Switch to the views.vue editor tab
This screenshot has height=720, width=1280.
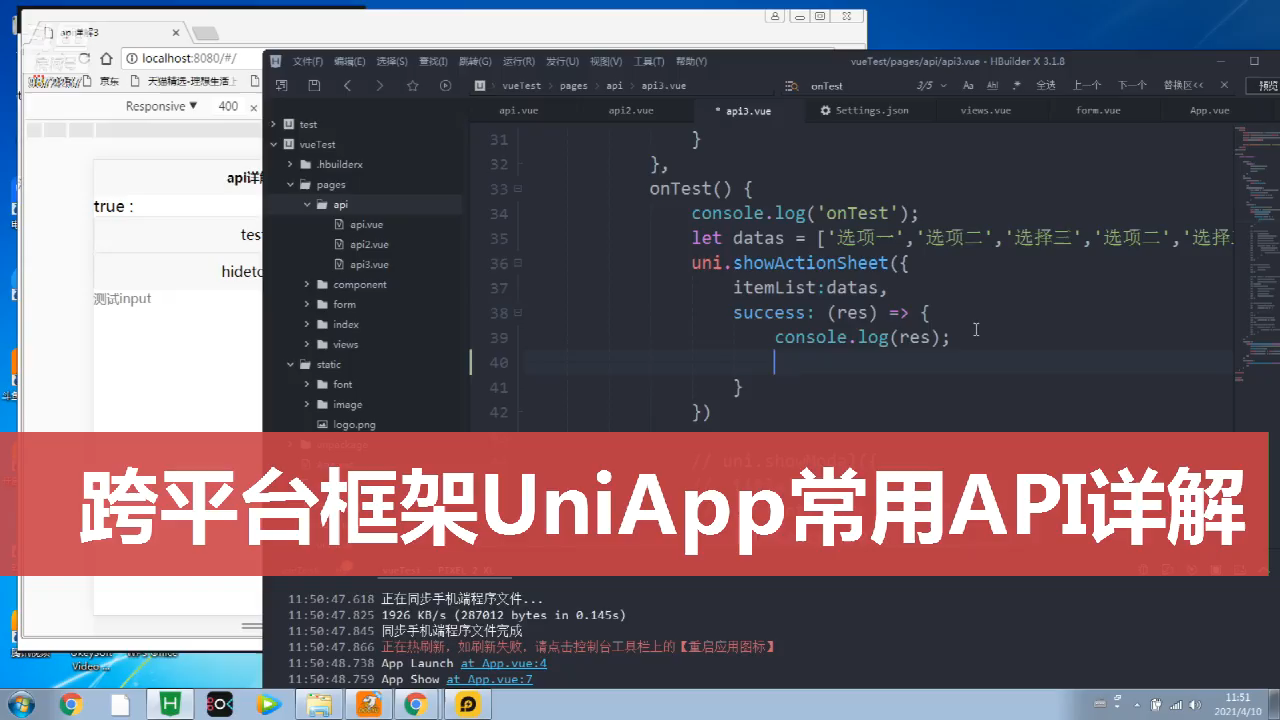click(x=986, y=111)
